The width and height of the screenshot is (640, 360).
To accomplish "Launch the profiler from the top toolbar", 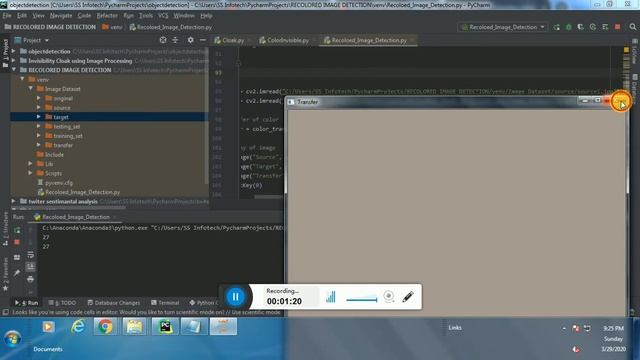I will pyautogui.click(x=593, y=27).
